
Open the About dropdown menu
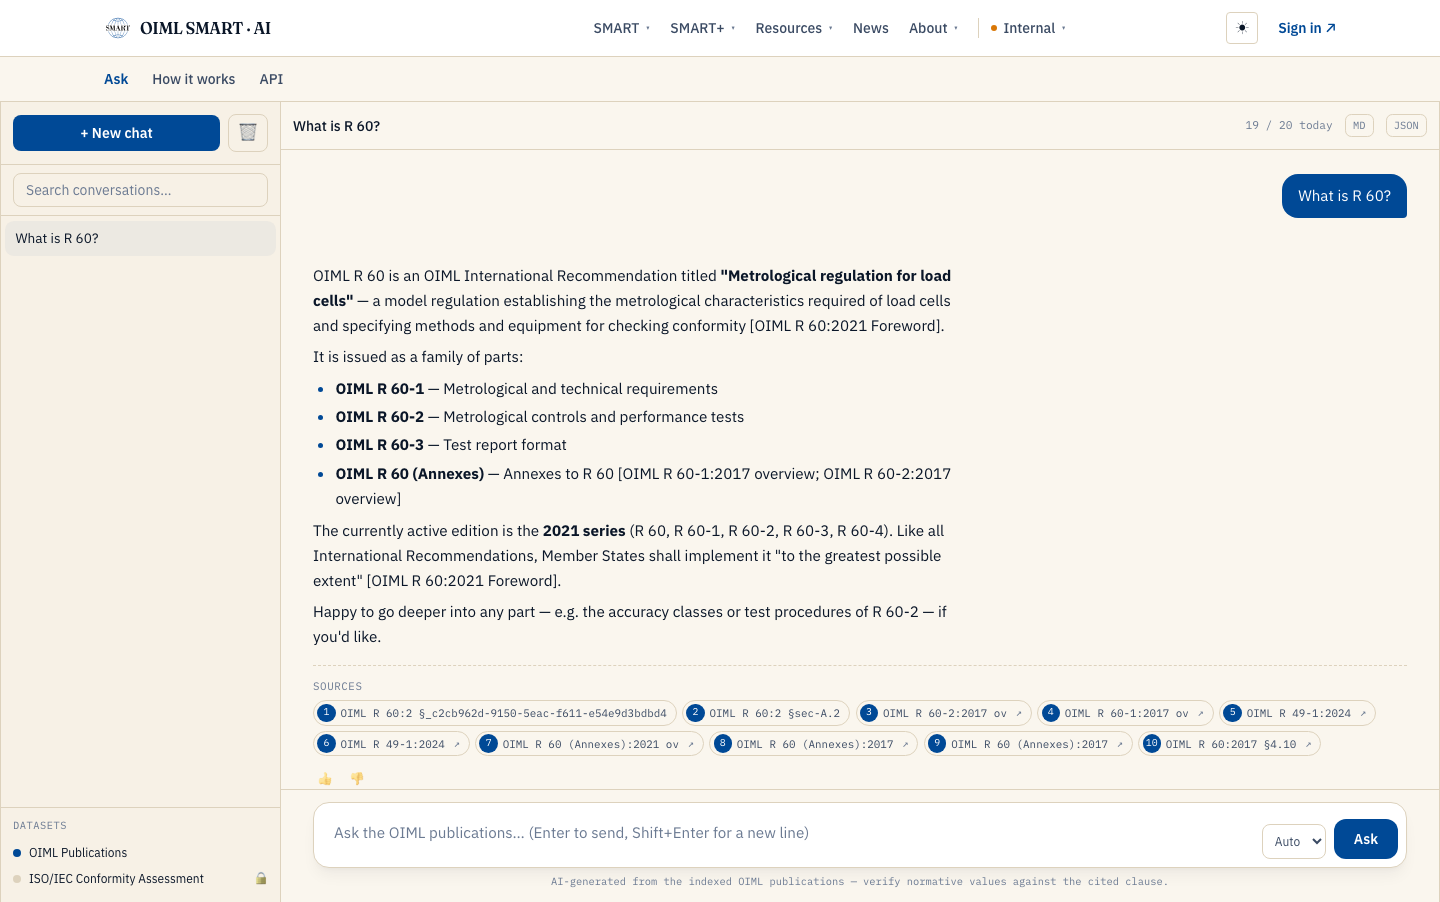(x=933, y=28)
